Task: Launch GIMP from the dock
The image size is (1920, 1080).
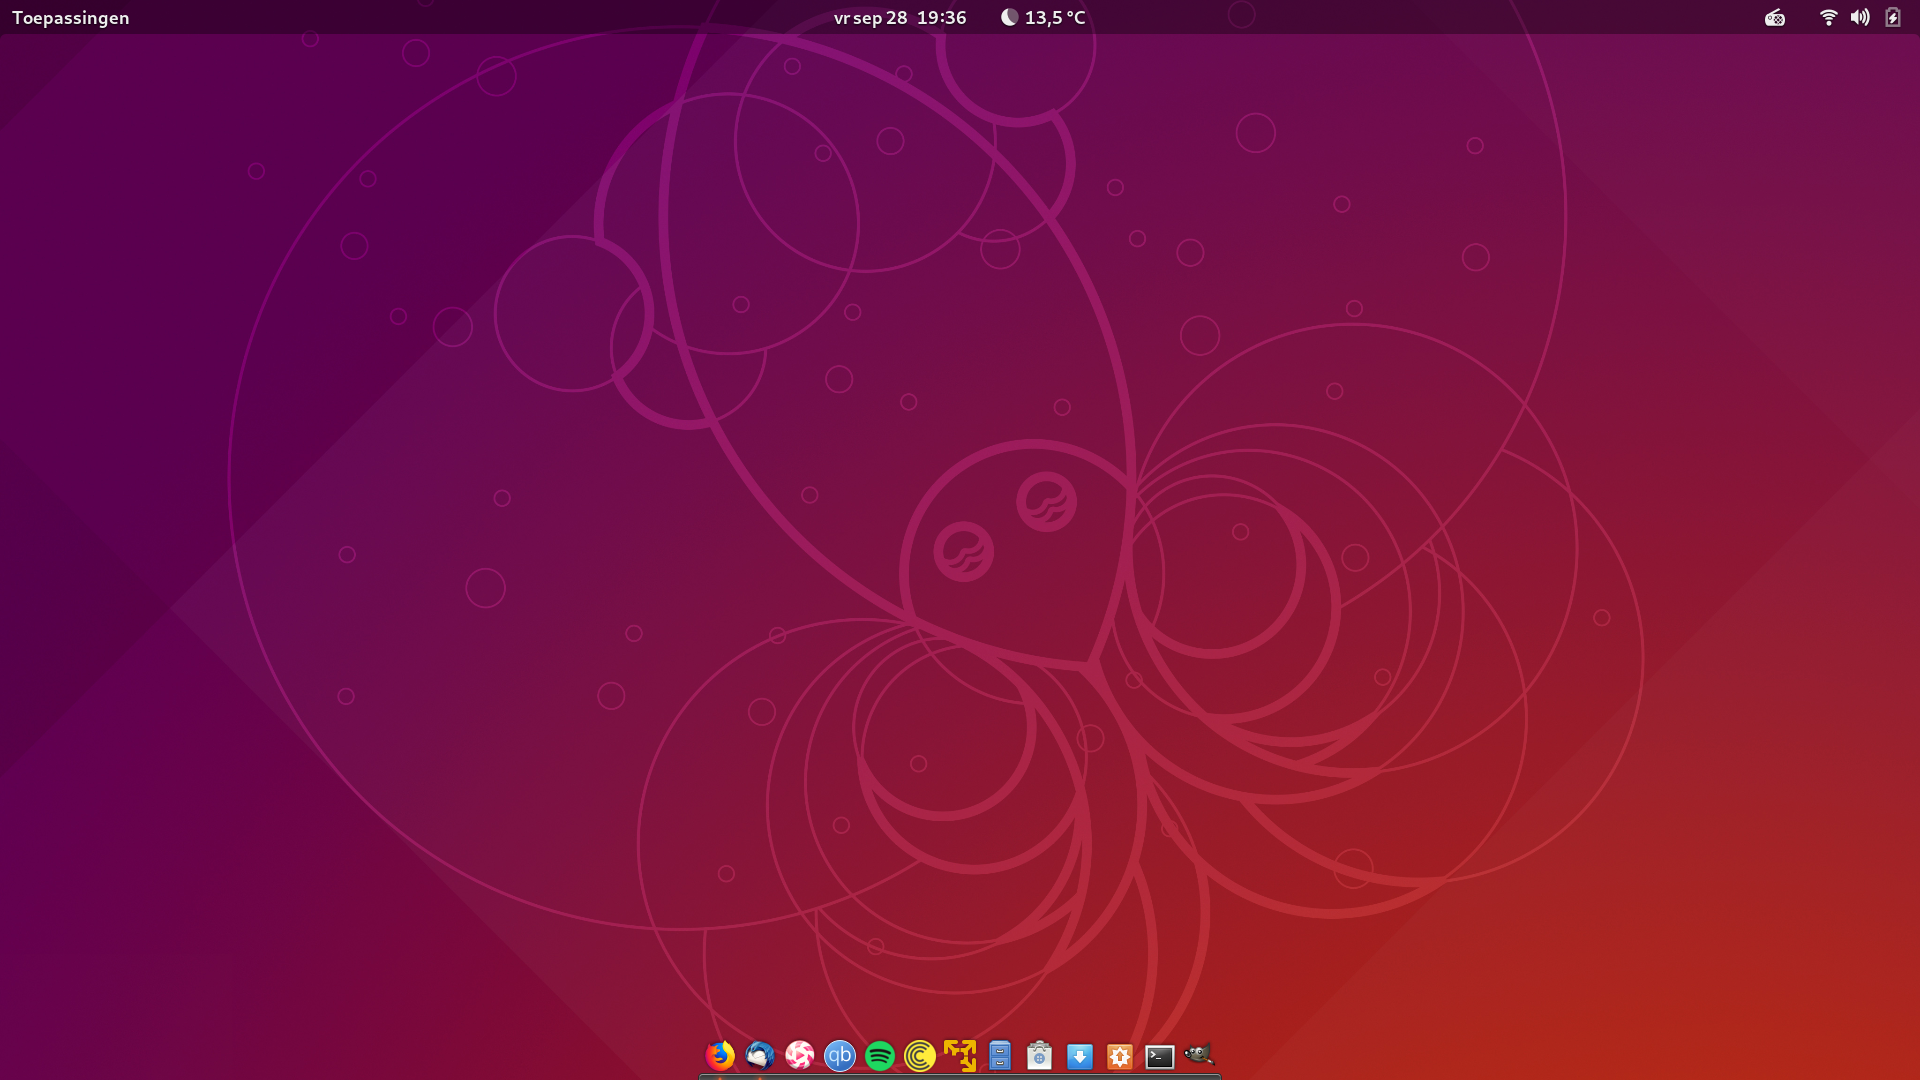Action: (1200, 1054)
